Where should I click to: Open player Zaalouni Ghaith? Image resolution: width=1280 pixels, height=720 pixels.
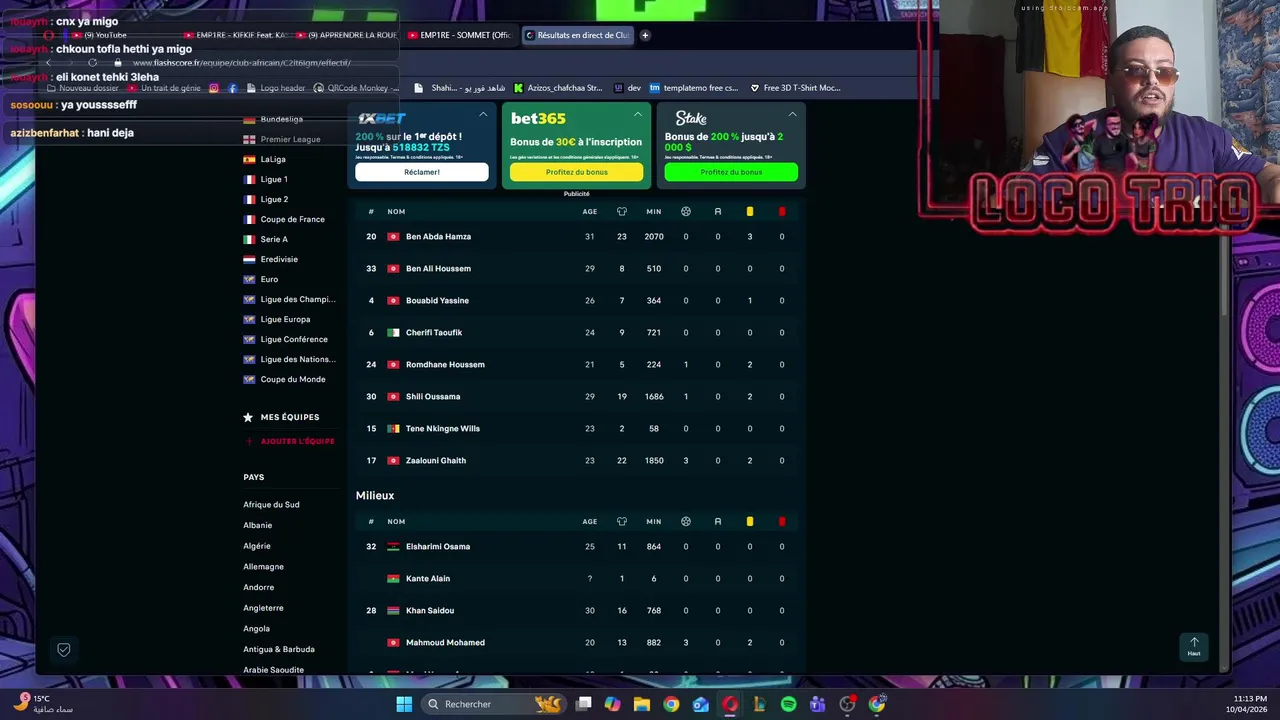(x=436, y=461)
